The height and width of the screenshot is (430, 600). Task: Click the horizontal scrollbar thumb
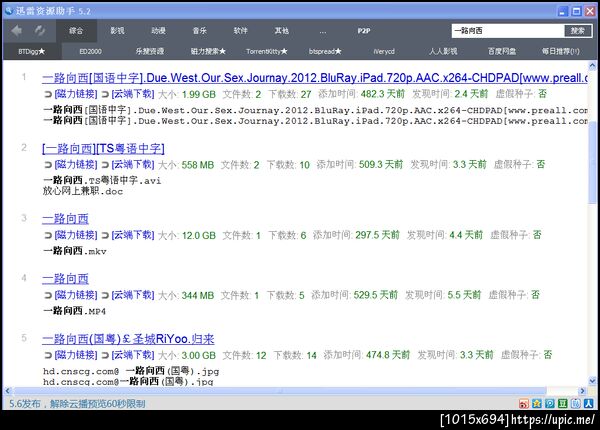tap(280, 391)
